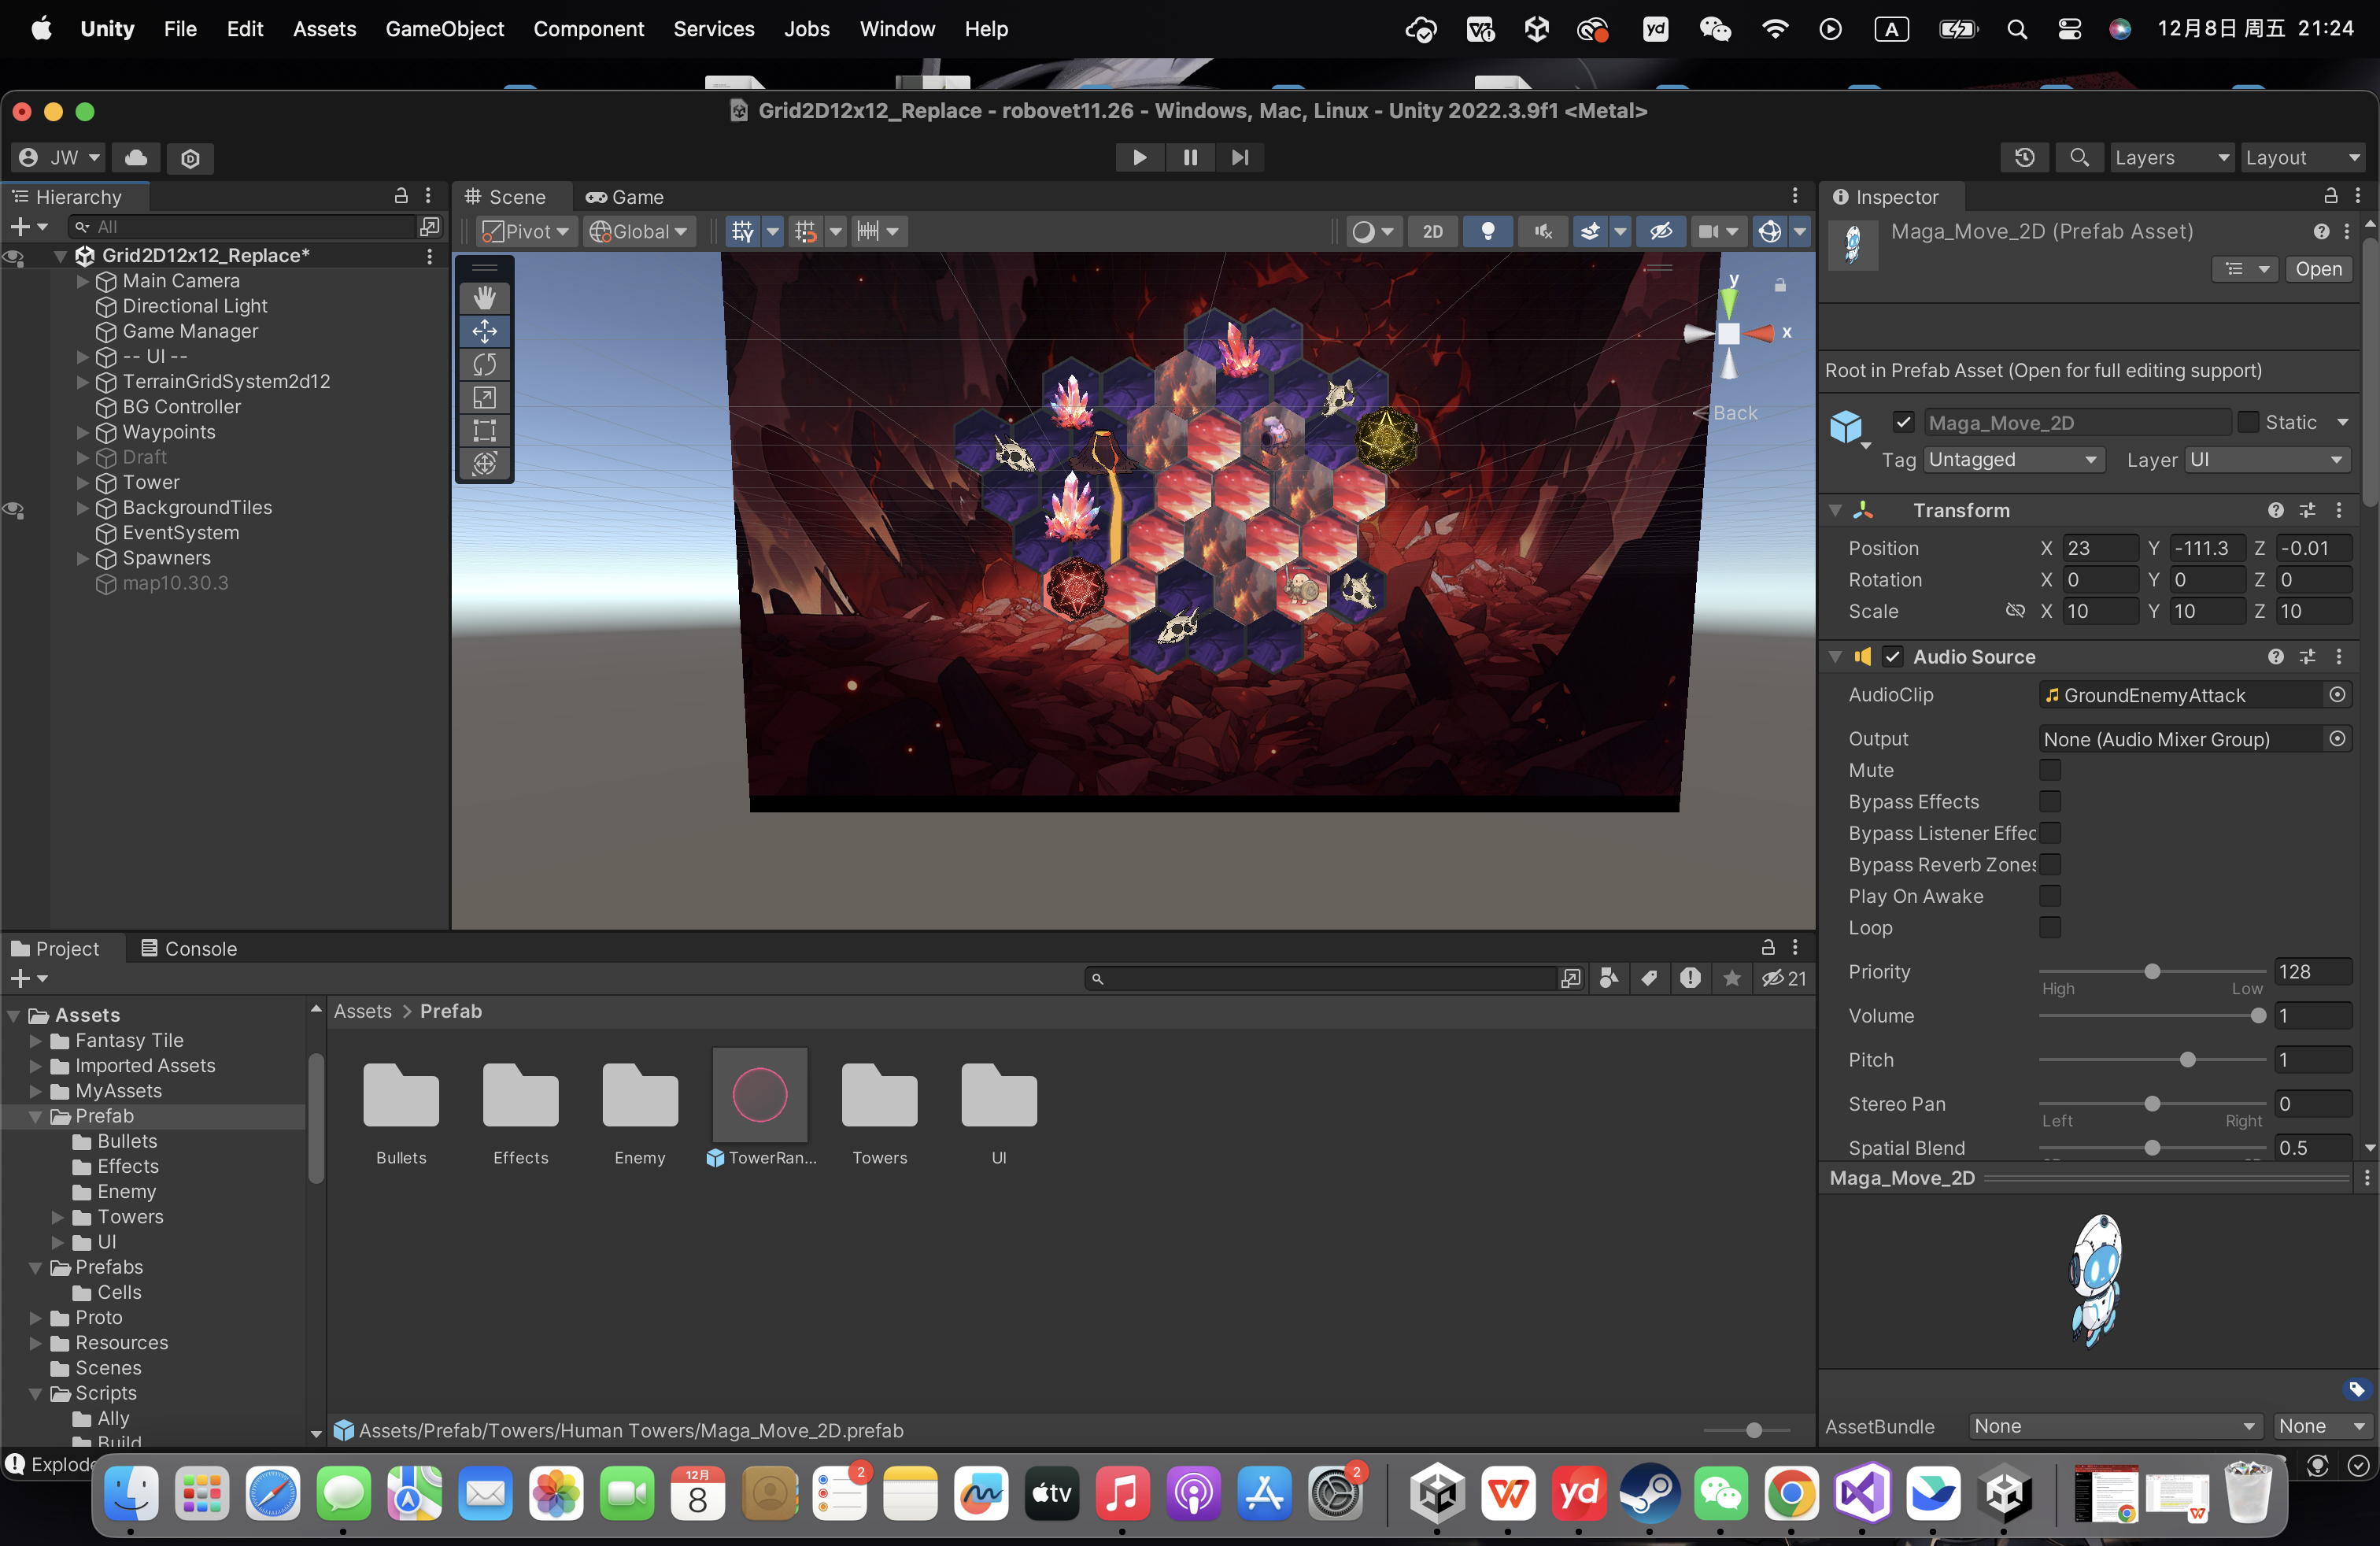The image size is (2380, 1546).
Task: Select the Scale tool in Scene
Action: [484, 397]
